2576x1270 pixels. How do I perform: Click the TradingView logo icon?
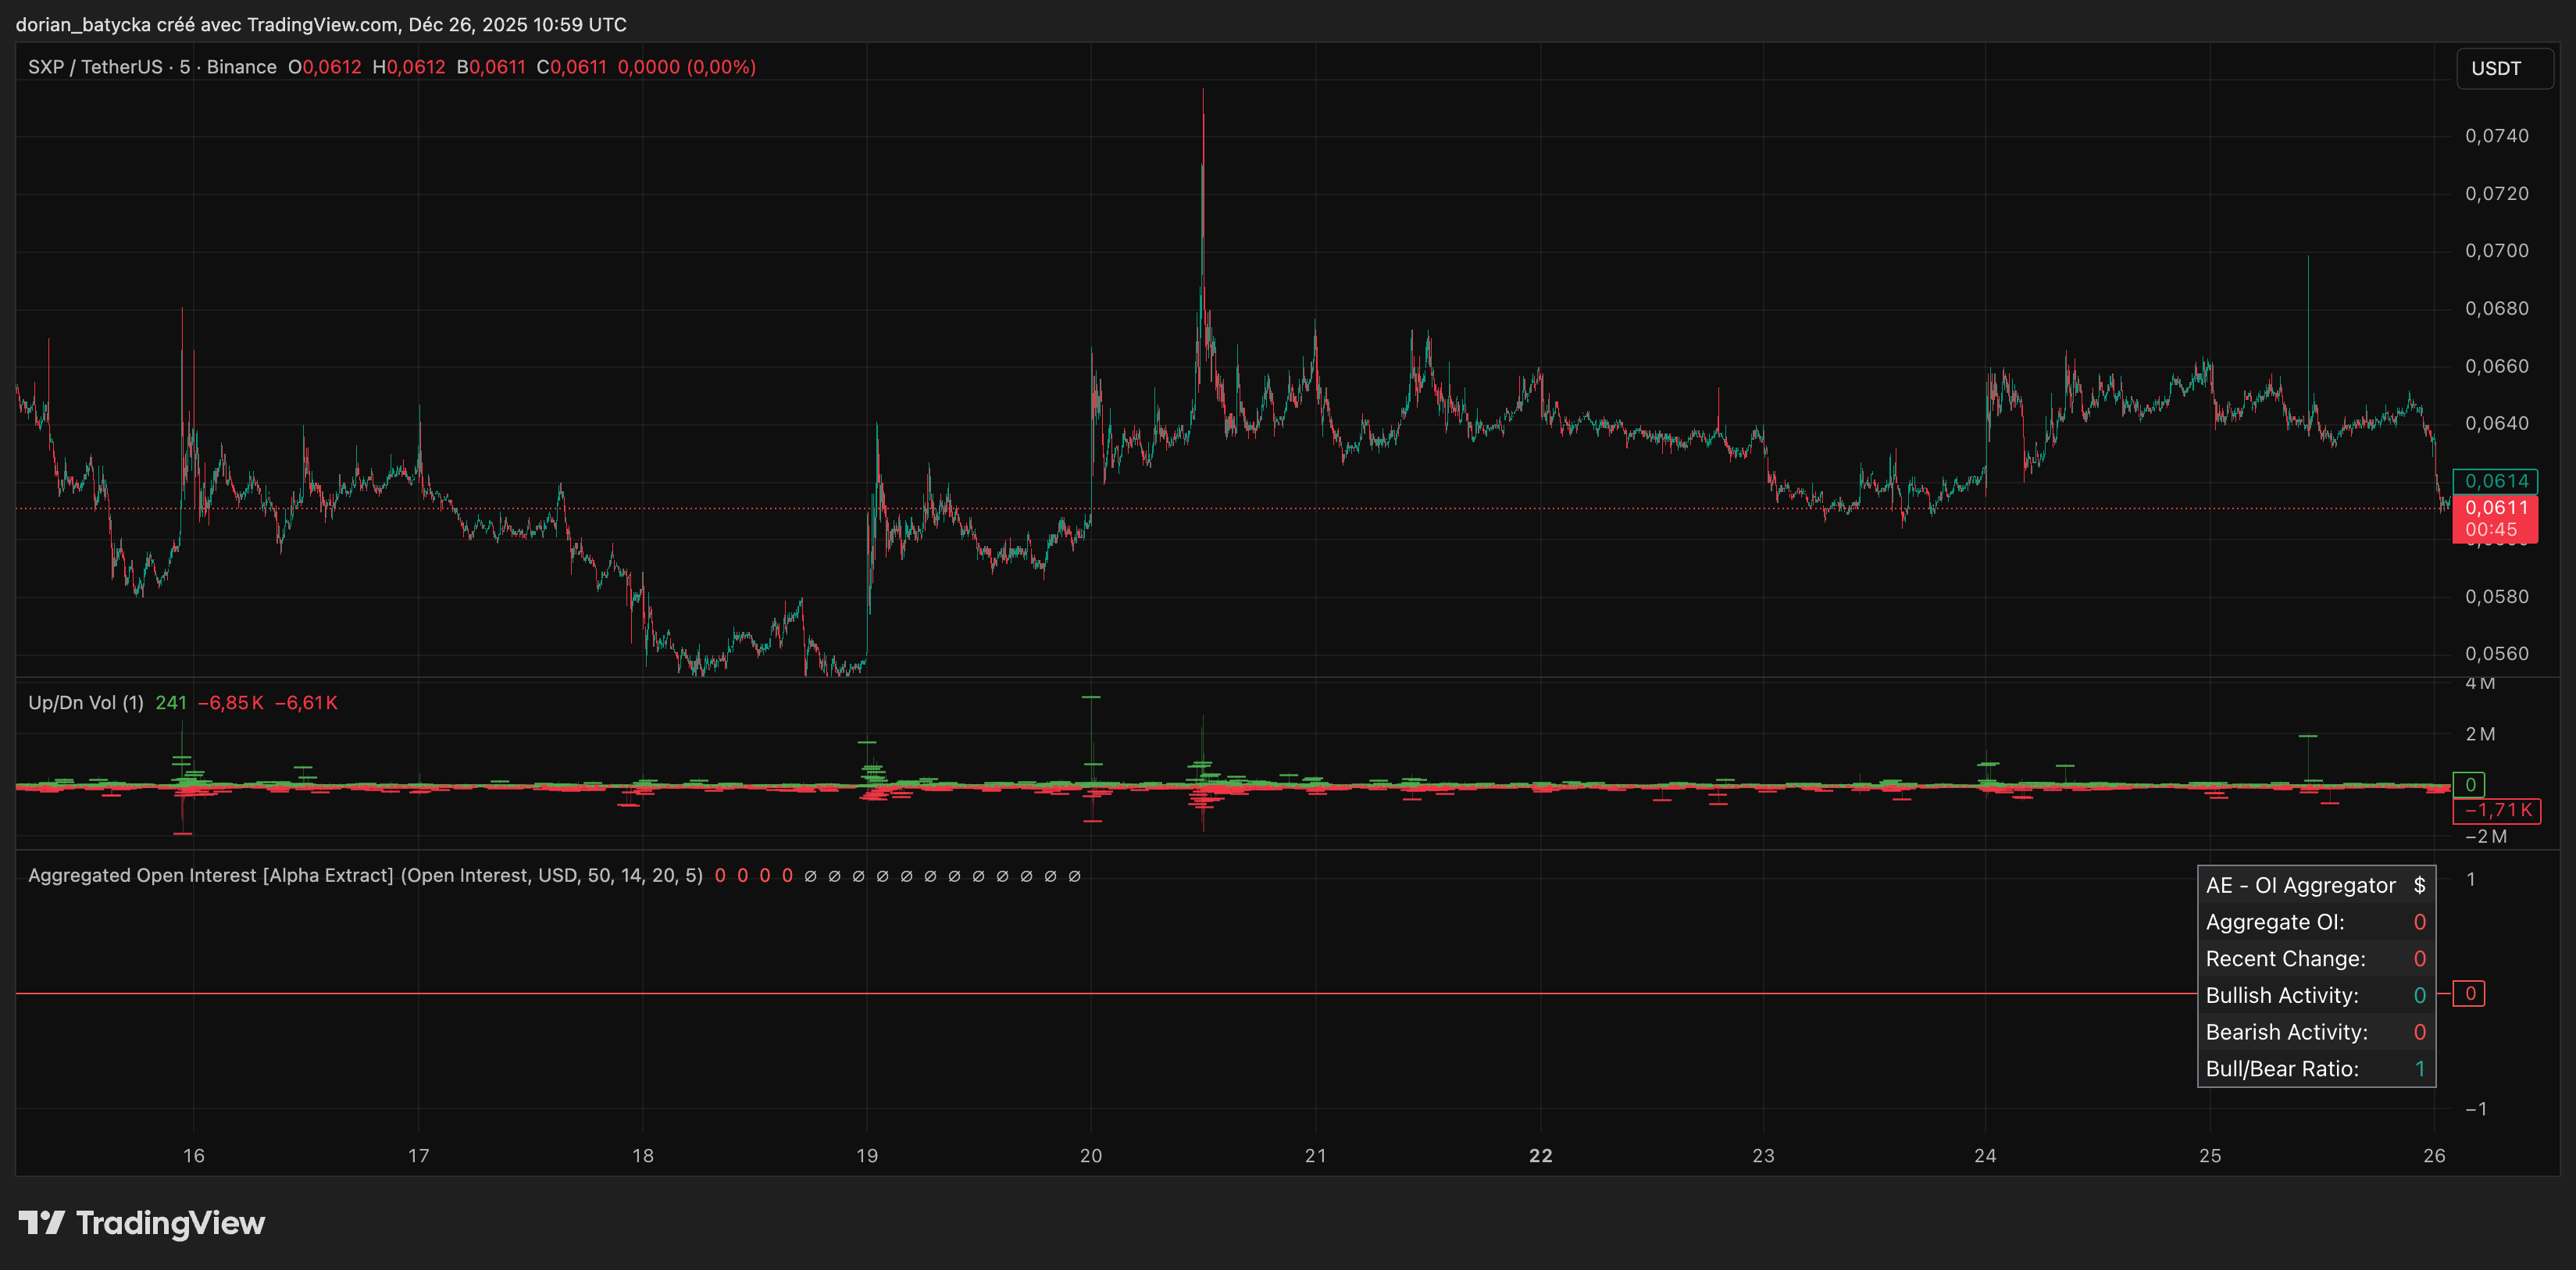[42, 1222]
